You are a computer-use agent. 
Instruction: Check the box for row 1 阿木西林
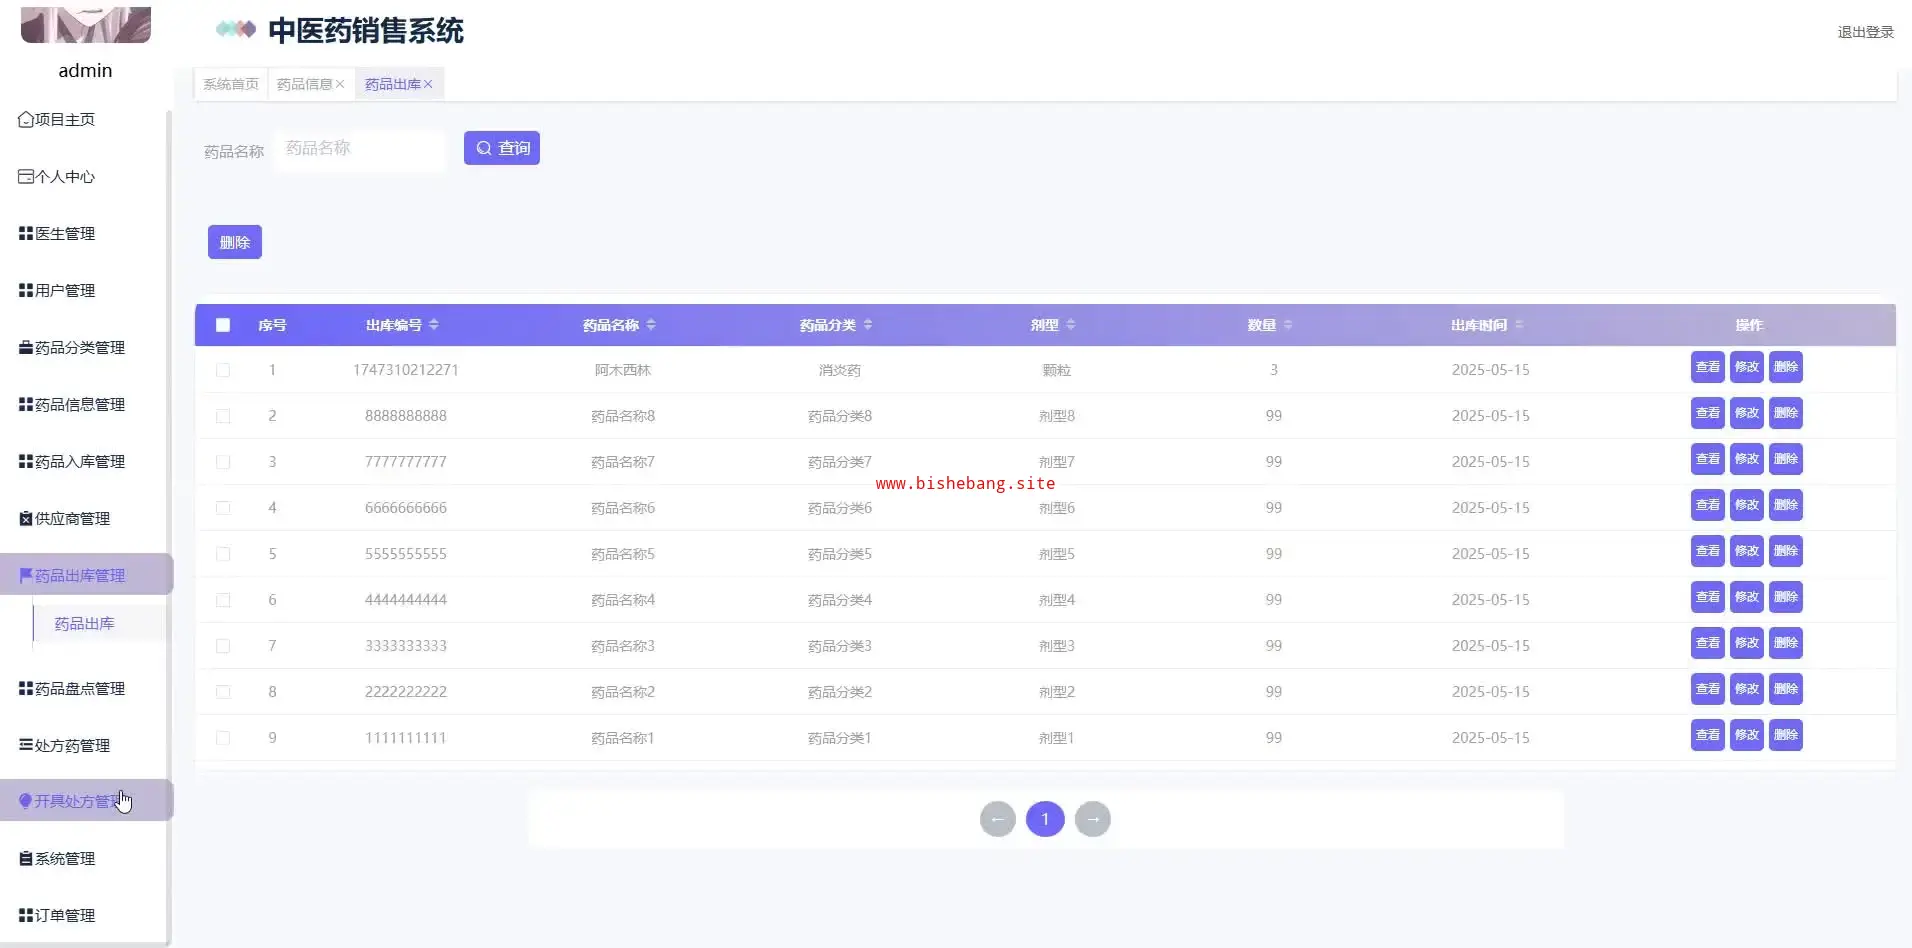click(x=223, y=370)
